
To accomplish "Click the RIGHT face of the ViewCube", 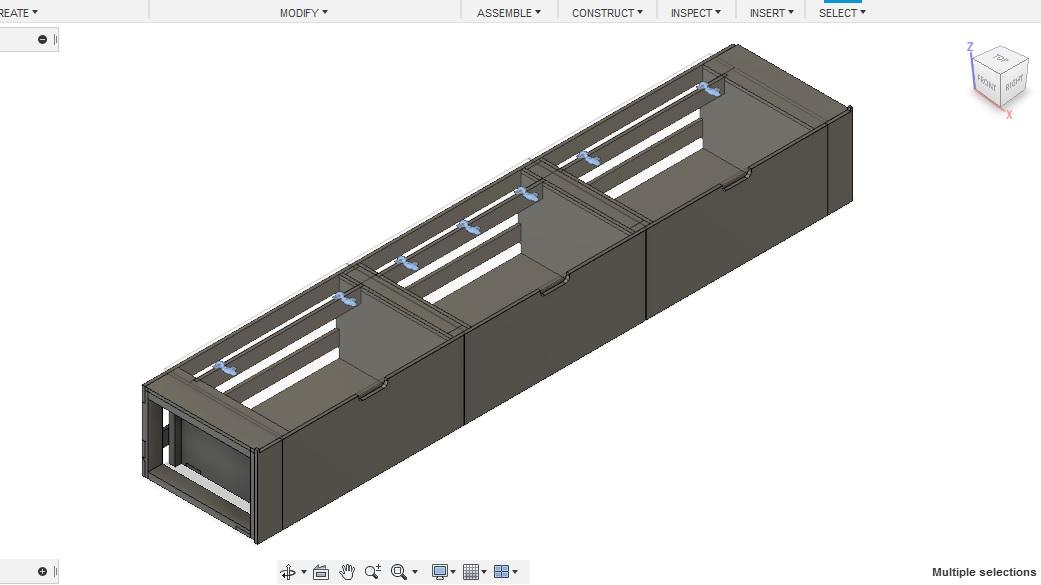I will point(1014,83).
